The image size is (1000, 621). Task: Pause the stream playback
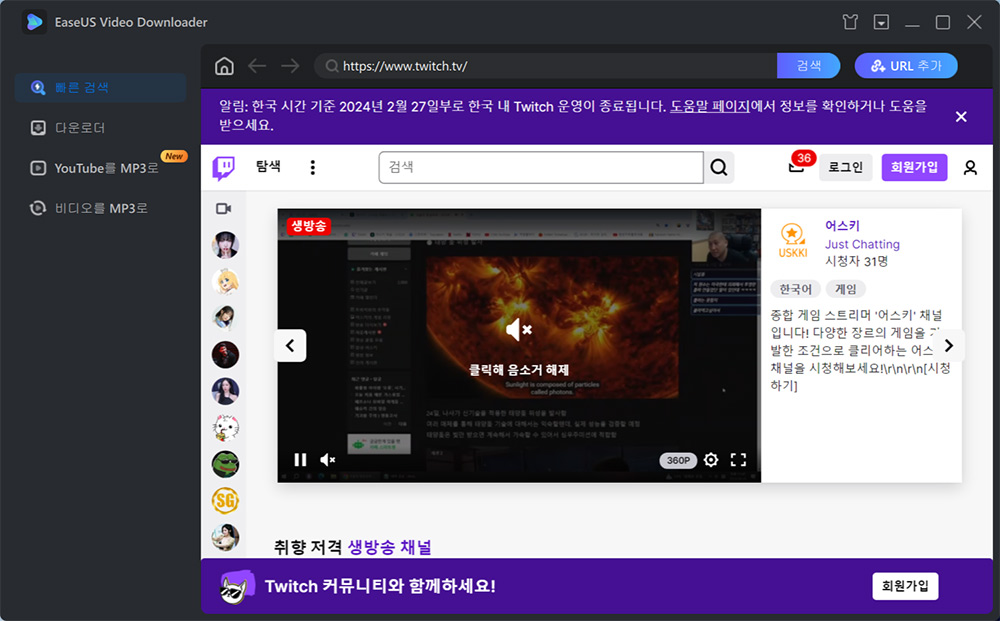pyautogui.click(x=300, y=460)
